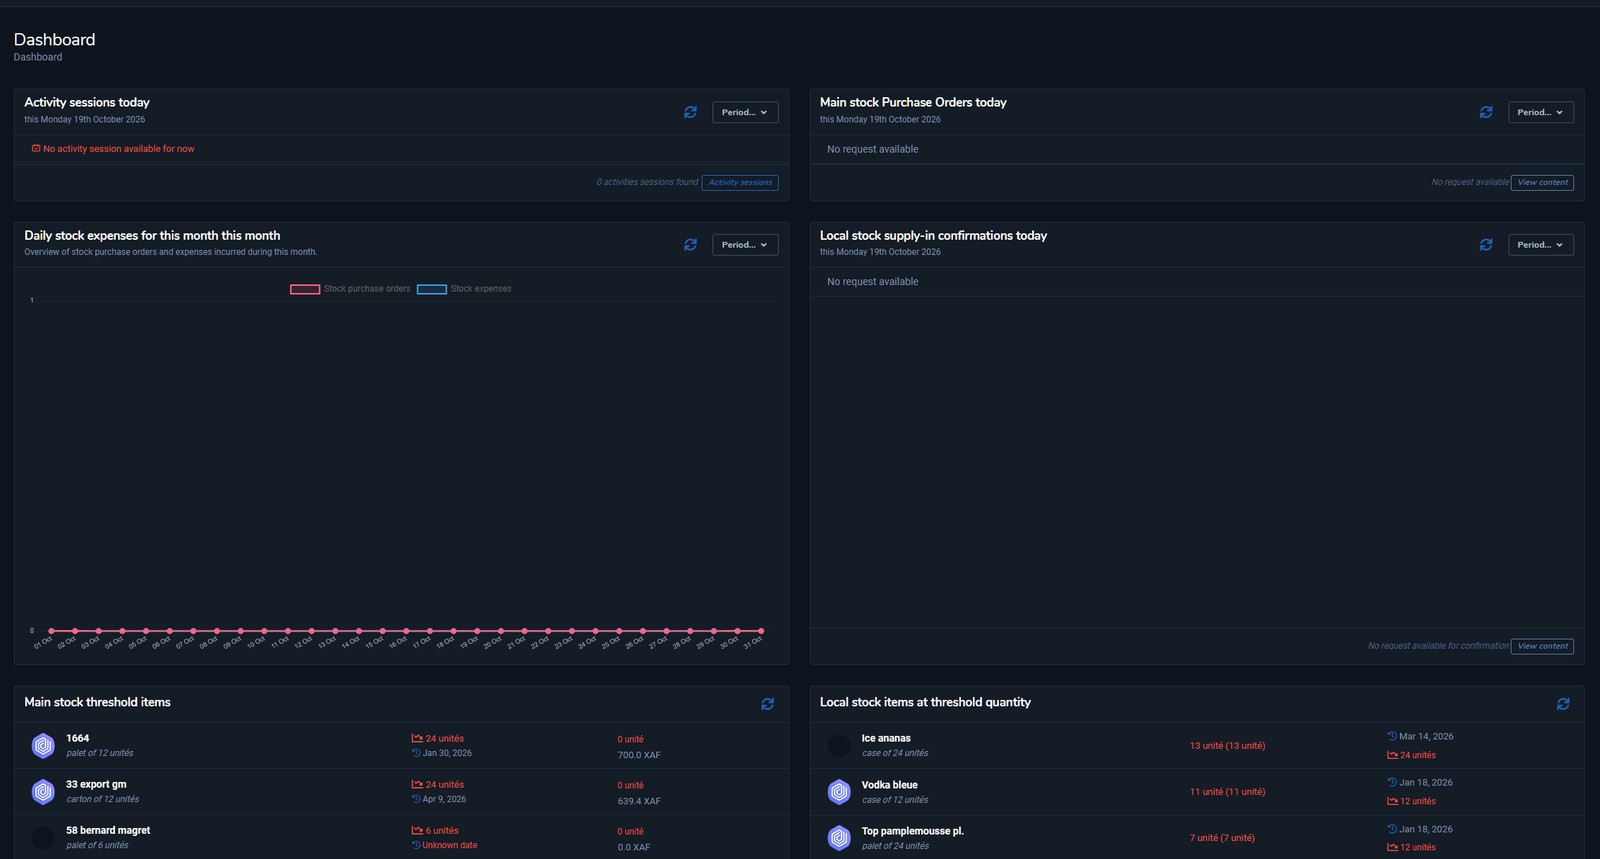
Task: Click chart icon beside 1664's 24 unités
Action: [417, 739]
